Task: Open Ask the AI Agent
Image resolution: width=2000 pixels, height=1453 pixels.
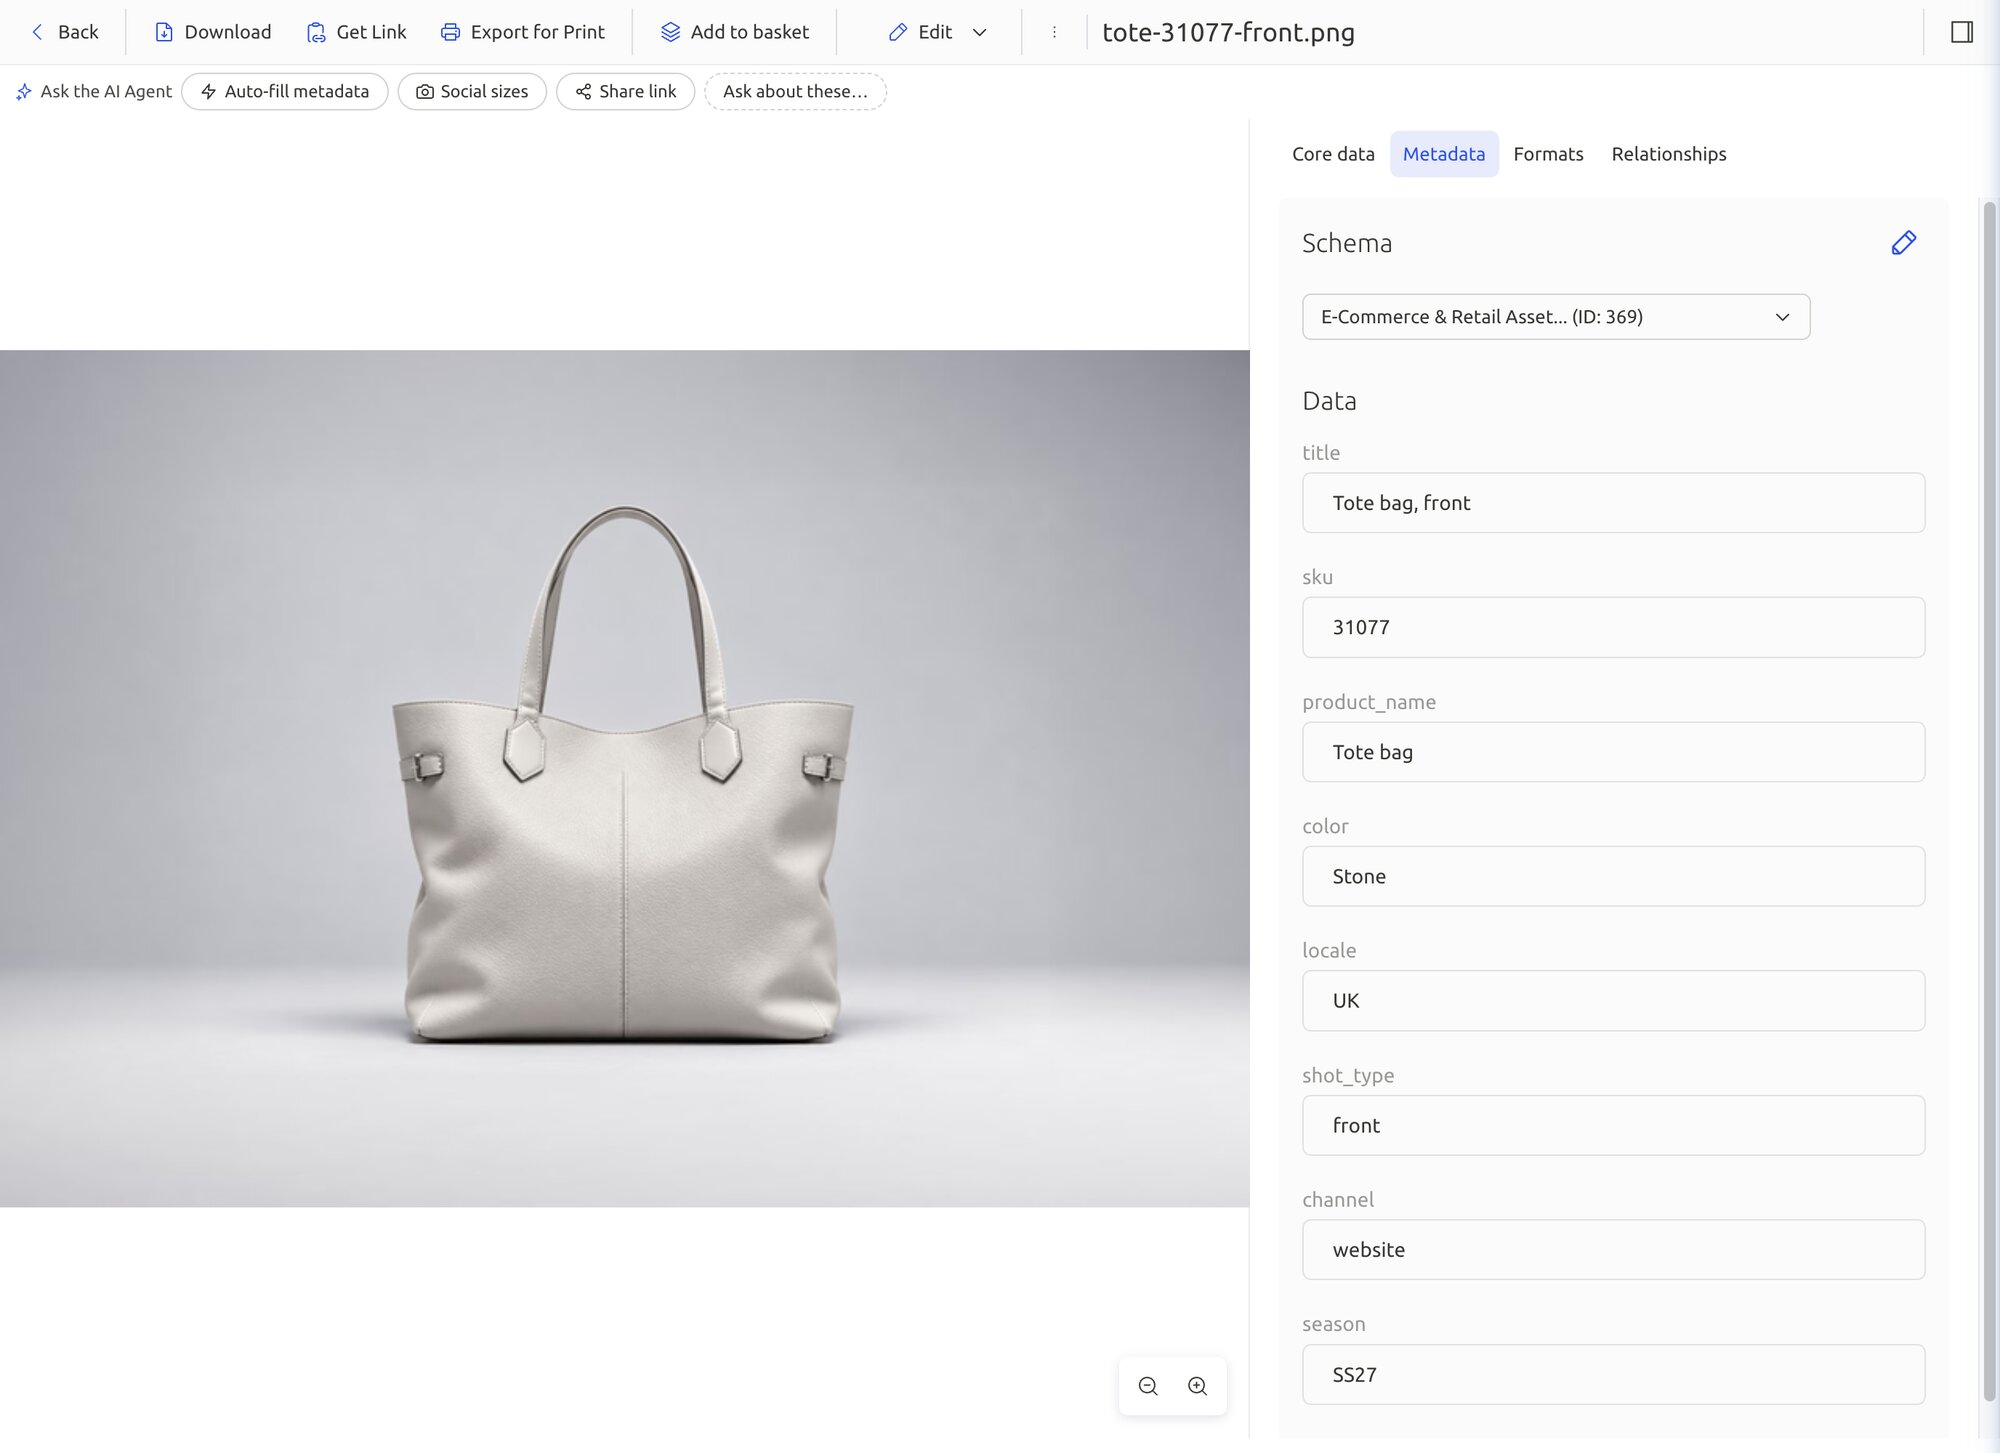Action: pyautogui.click(x=94, y=91)
